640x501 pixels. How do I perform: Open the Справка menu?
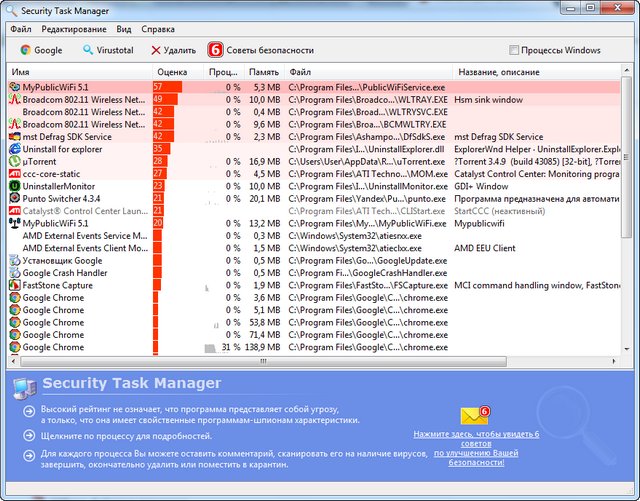[158, 29]
